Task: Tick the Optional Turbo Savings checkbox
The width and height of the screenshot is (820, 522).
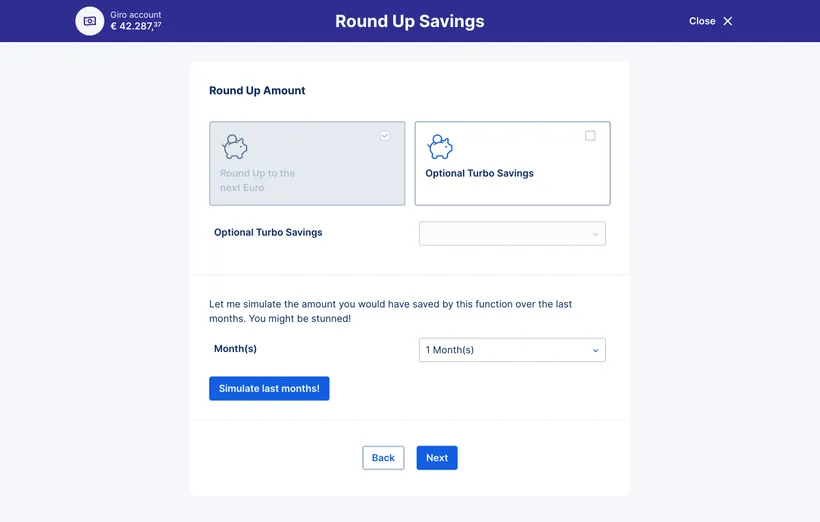Action: click(x=590, y=135)
